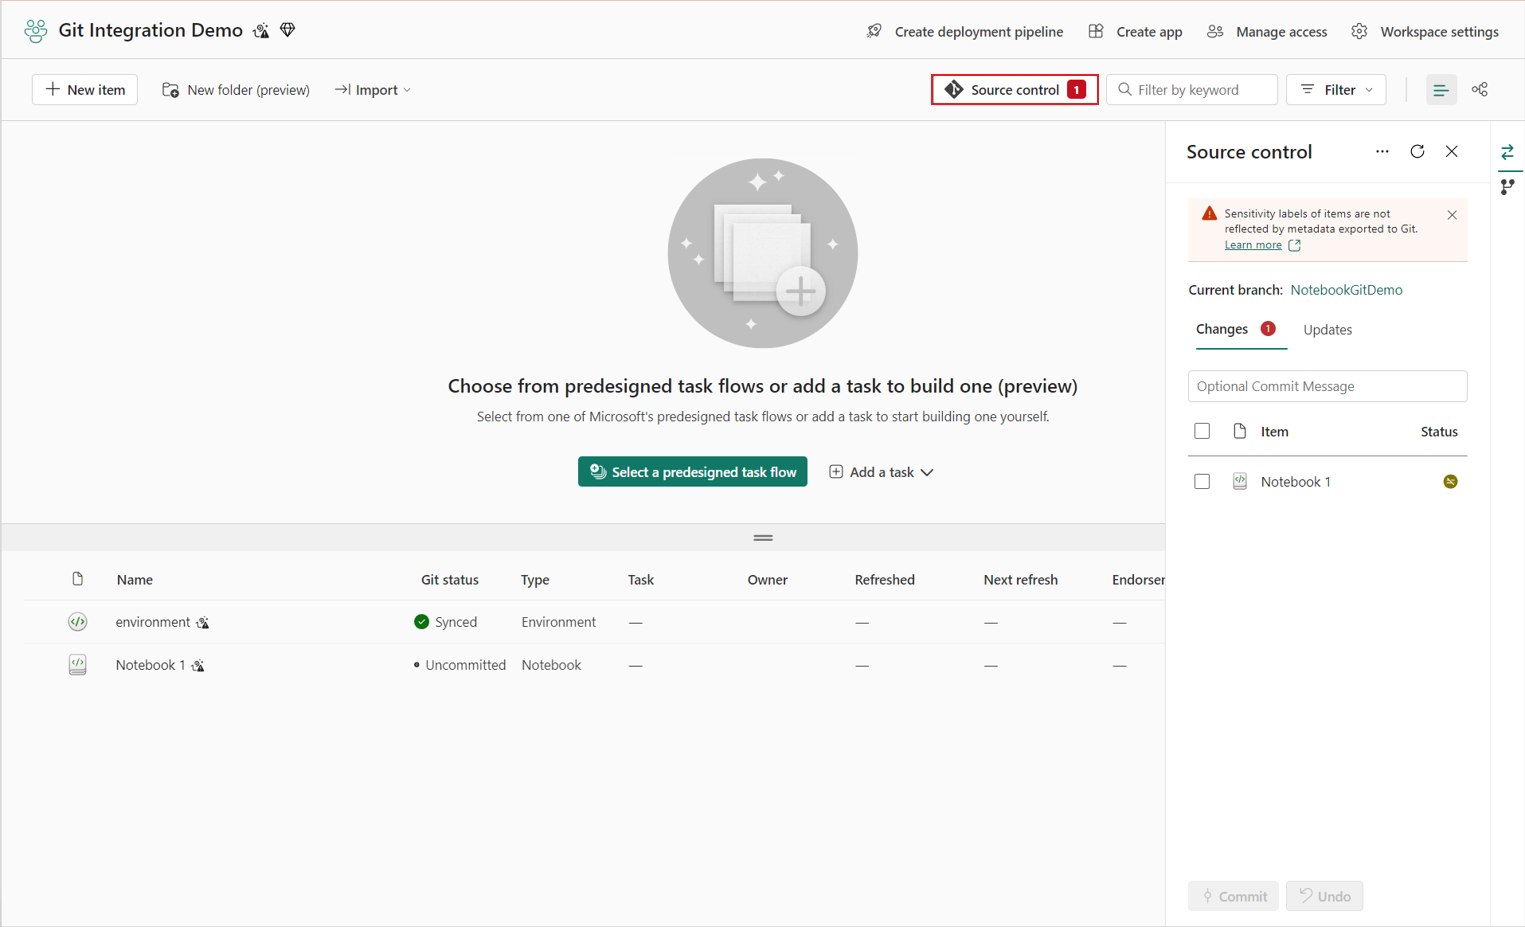Click the red warning triangle icon
1525x927 pixels.
pyautogui.click(x=1209, y=213)
